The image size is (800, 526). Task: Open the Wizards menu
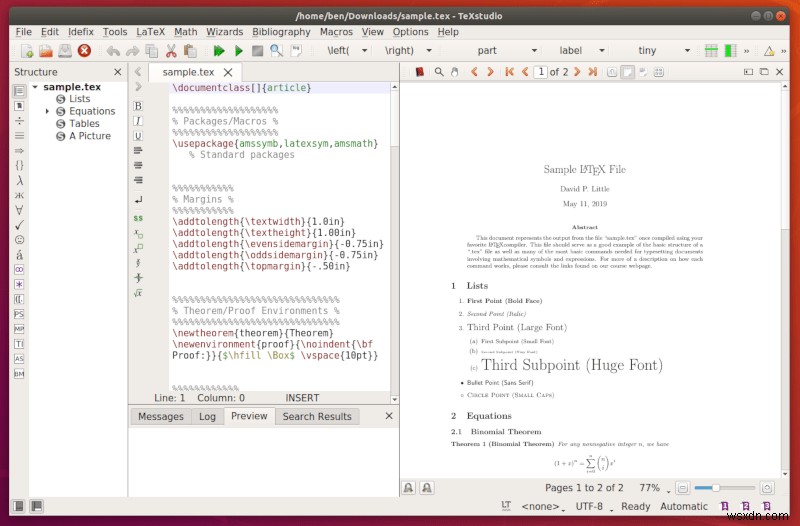[224, 32]
